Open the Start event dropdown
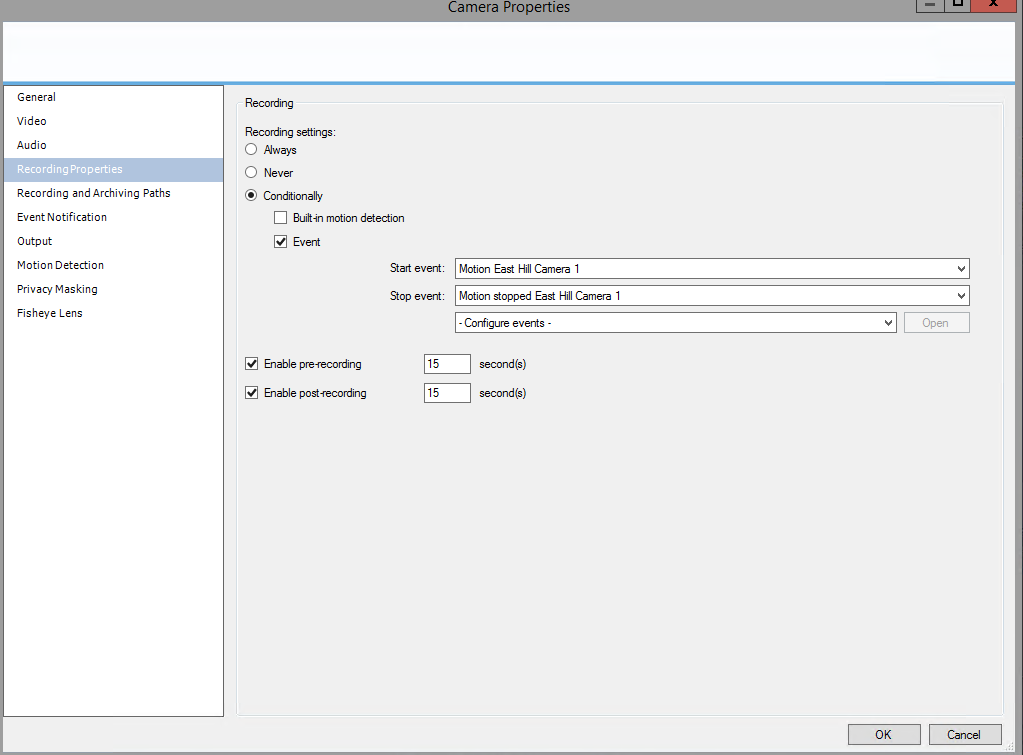 point(711,269)
